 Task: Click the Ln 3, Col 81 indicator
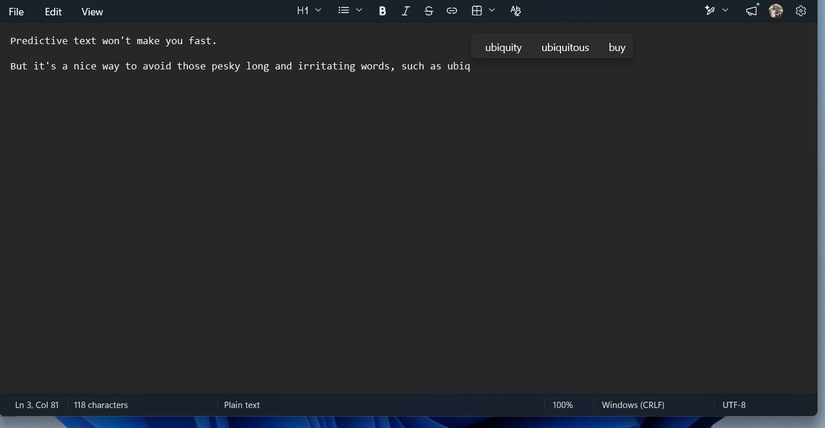coord(37,405)
